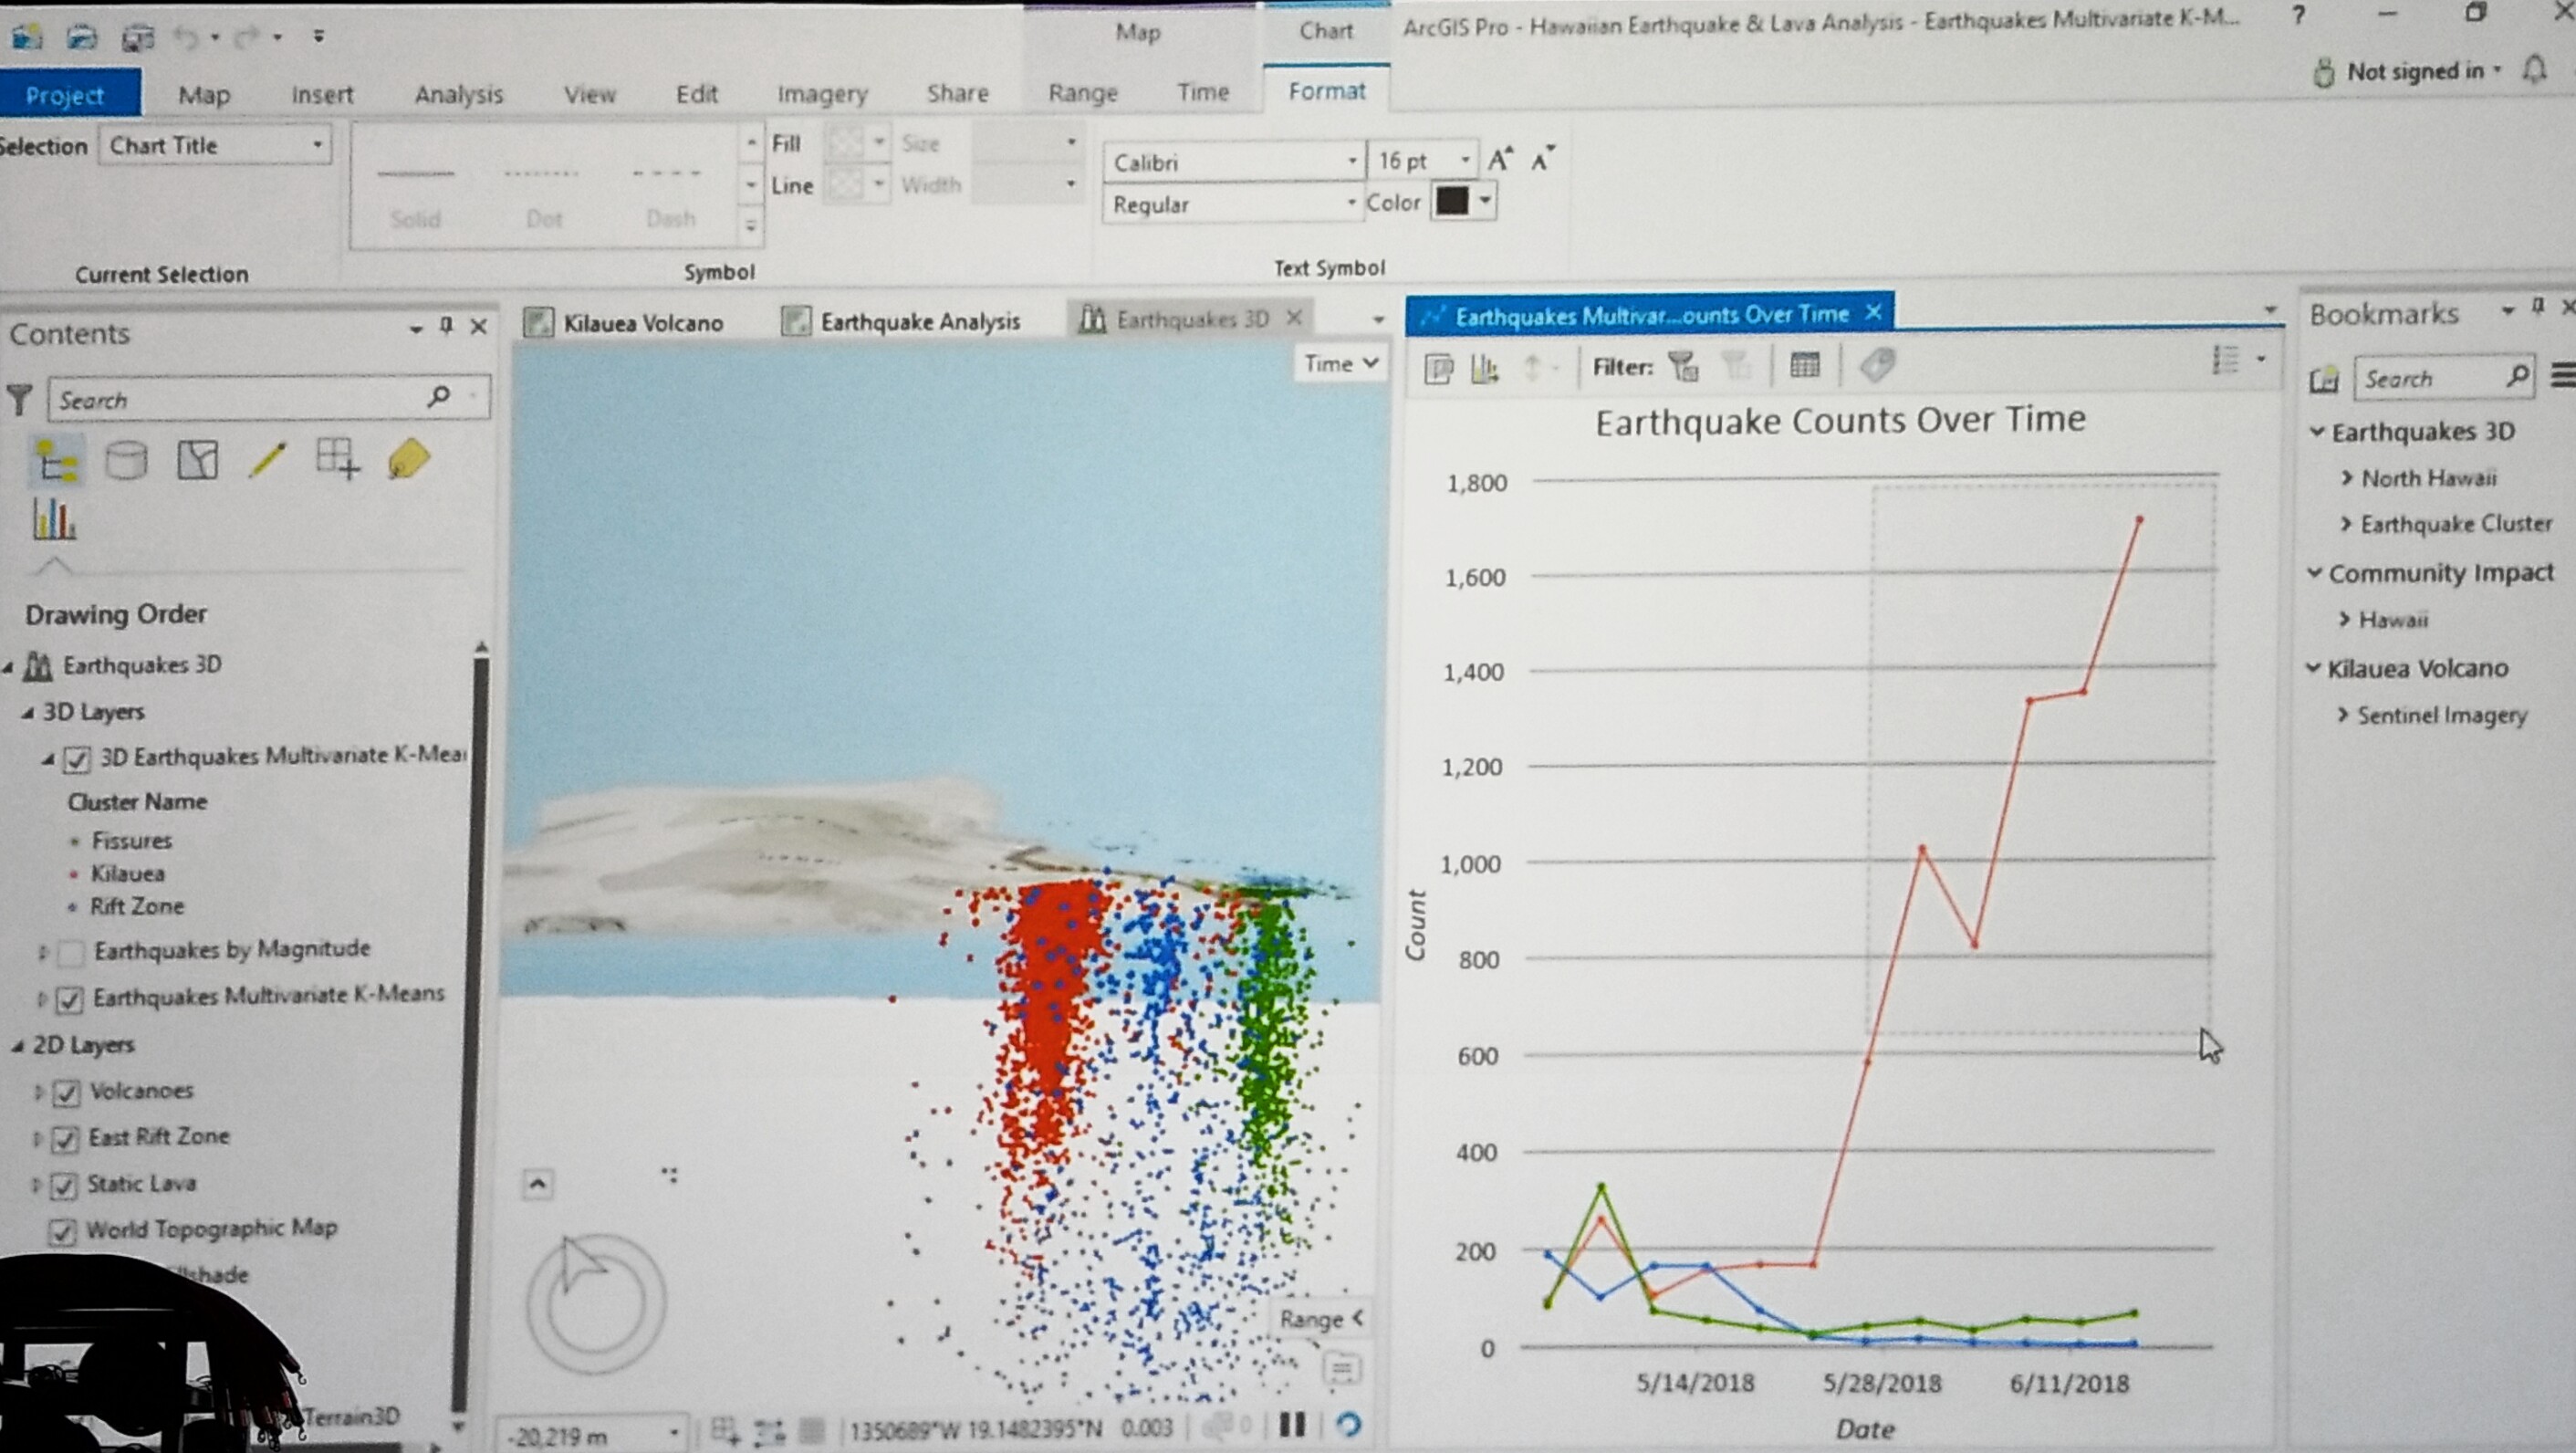This screenshot has width=2576, height=1453.
Task: Select Solid line symbol style
Action: tap(416, 191)
